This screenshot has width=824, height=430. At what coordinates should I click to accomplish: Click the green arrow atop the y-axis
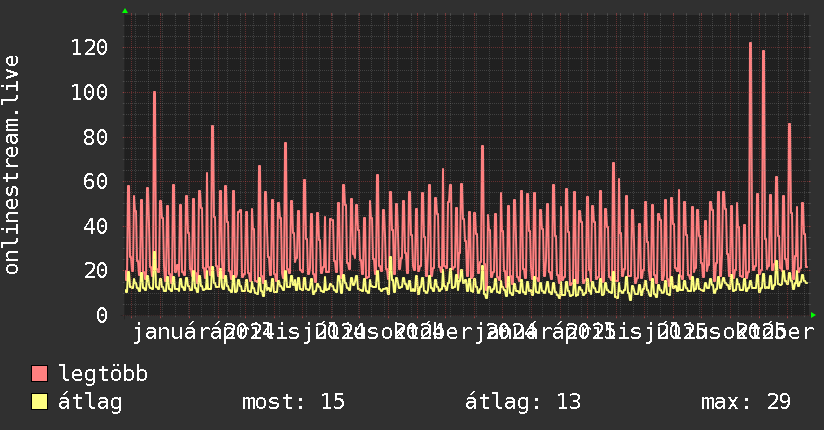pyautogui.click(x=125, y=11)
